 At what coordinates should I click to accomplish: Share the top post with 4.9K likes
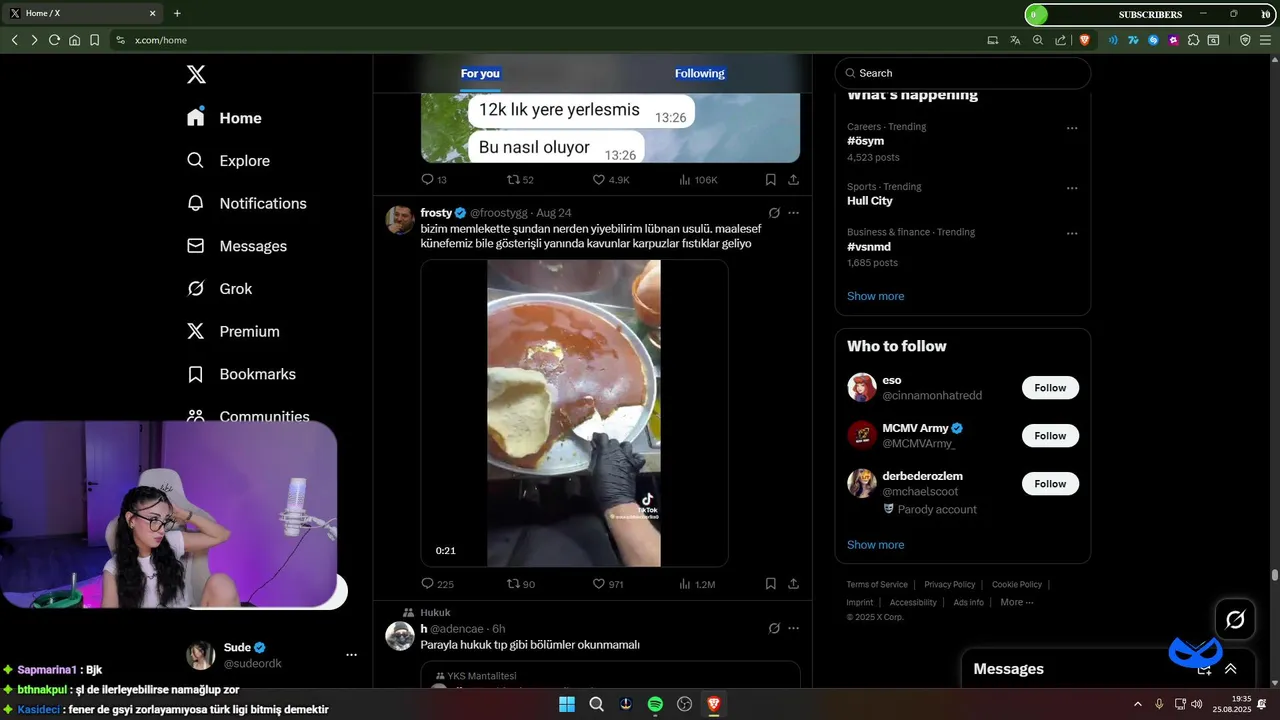coord(793,180)
